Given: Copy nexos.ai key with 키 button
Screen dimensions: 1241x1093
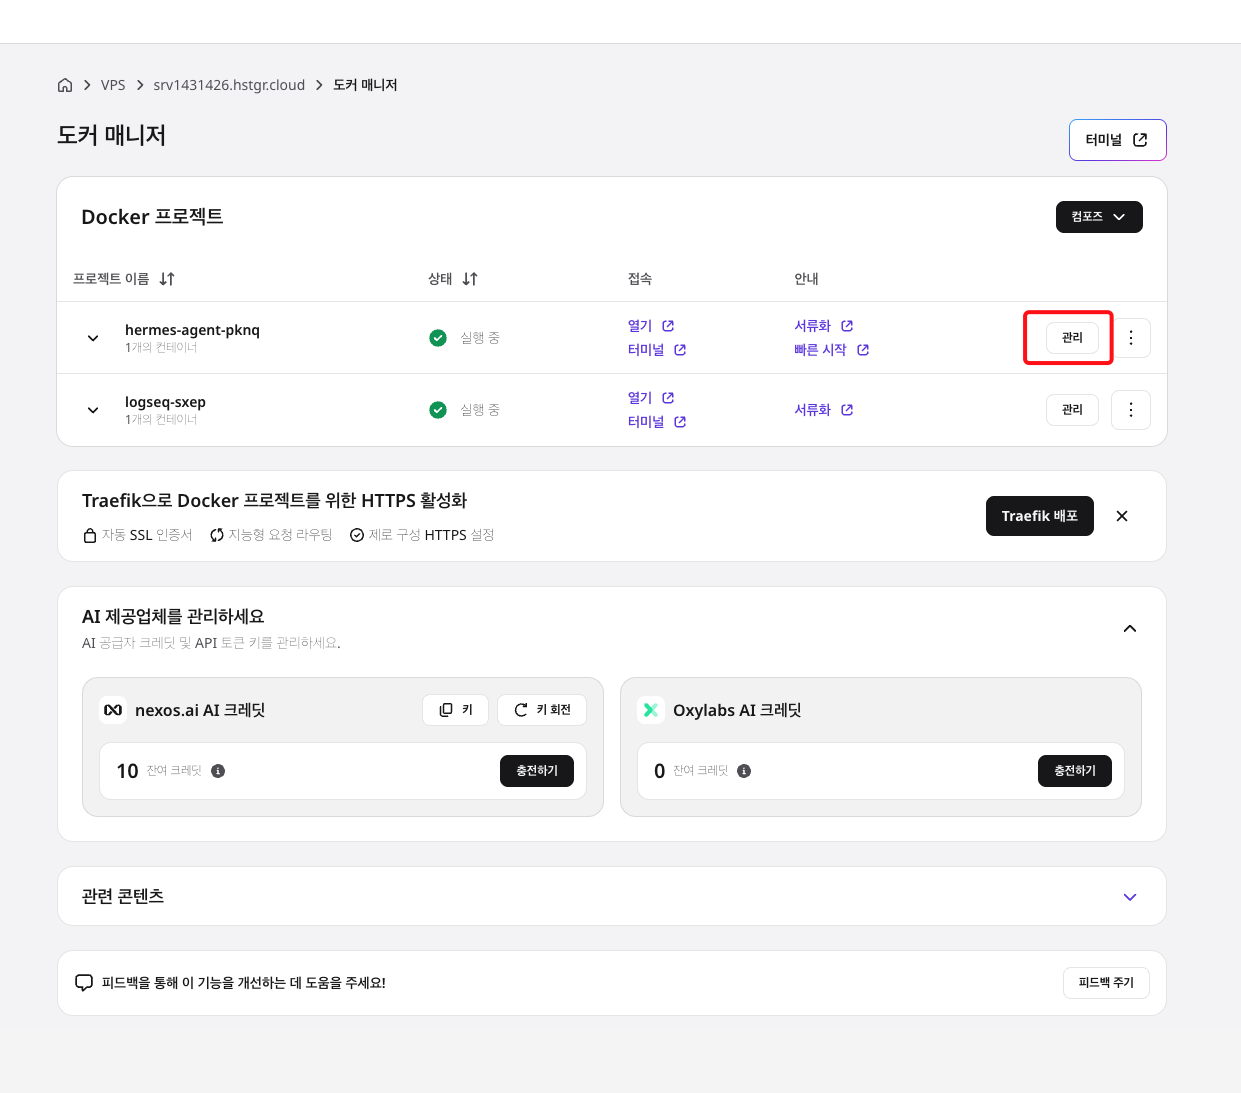Looking at the screenshot, I should pos(456,710).
